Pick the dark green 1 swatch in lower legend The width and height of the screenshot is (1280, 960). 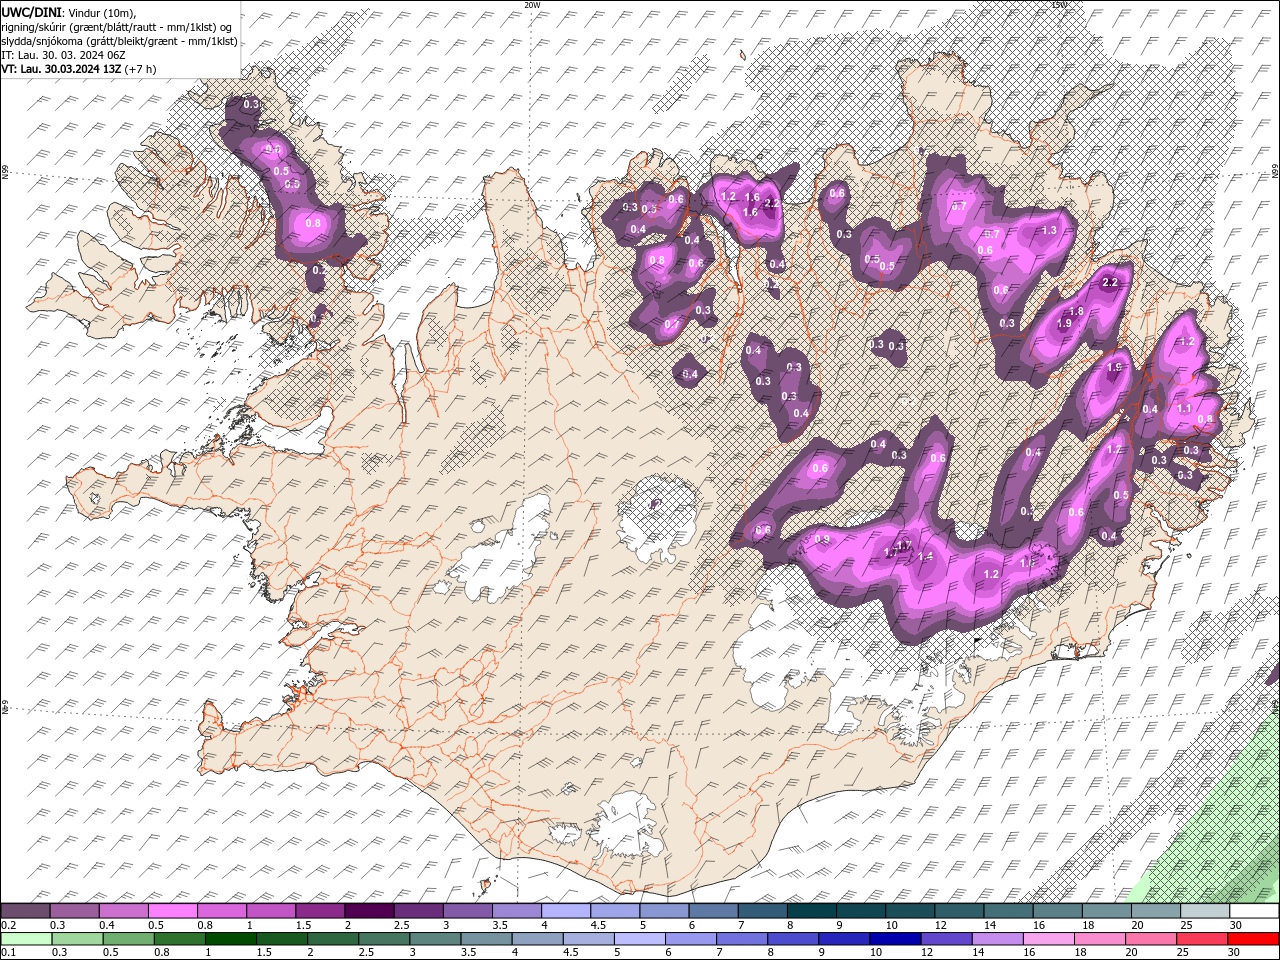pyautogui.click(x=230, y=939)
